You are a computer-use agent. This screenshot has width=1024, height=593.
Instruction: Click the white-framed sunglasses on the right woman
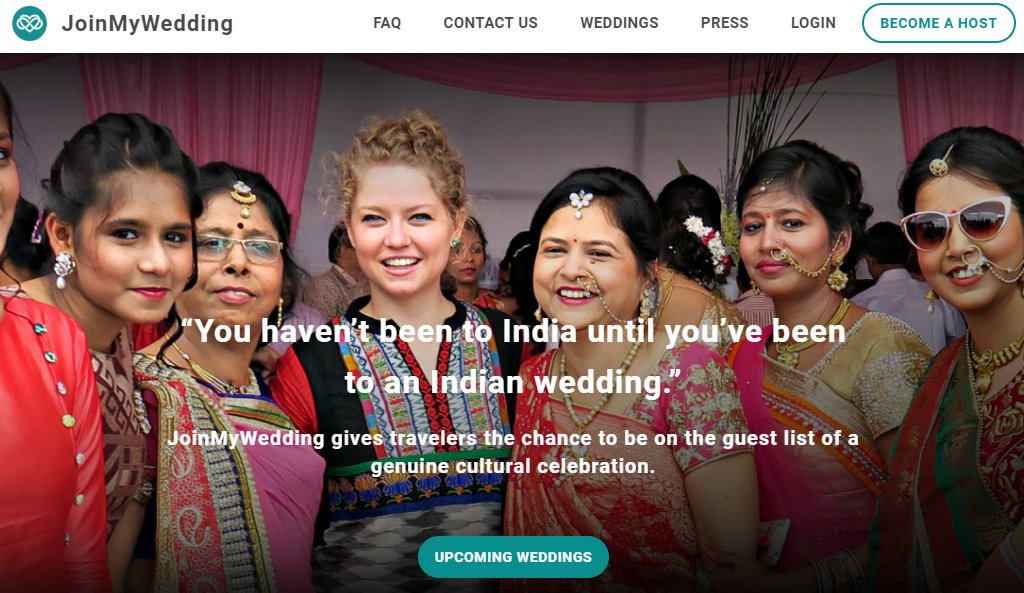coord(957,223)
